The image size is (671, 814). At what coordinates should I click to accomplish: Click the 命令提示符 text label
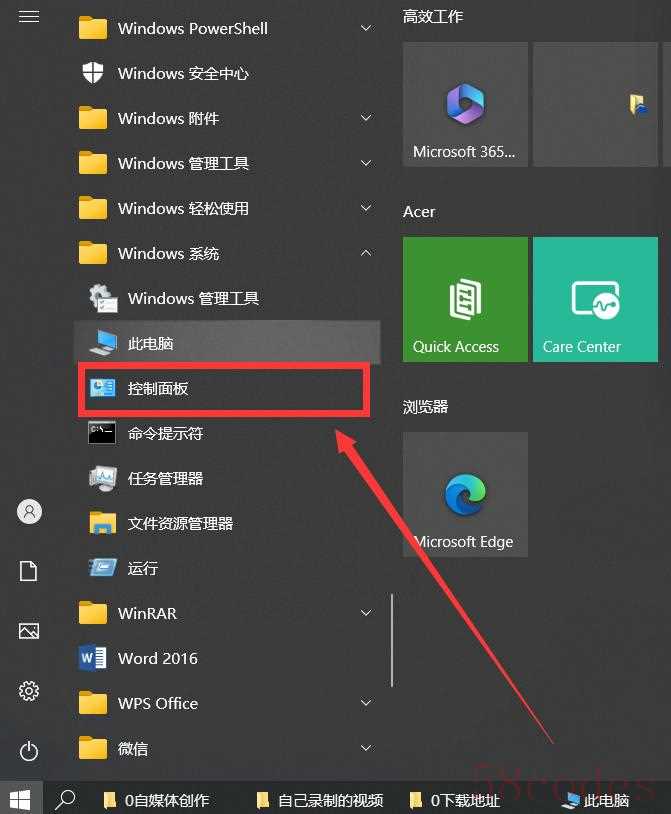click(x=165, y=433)
